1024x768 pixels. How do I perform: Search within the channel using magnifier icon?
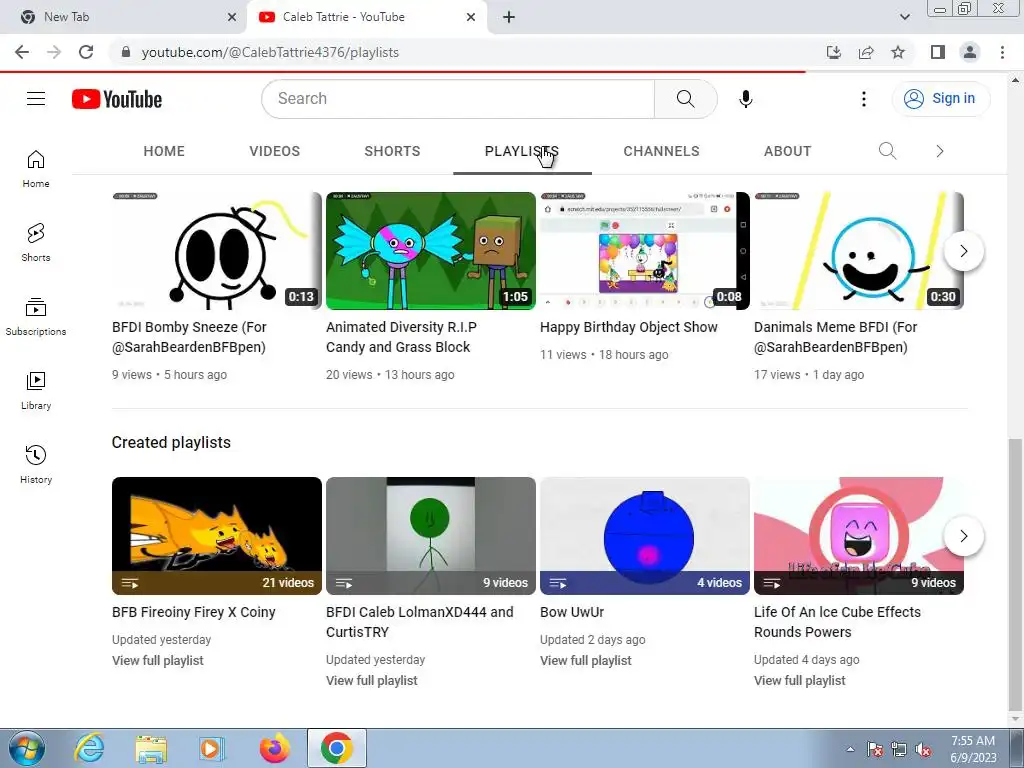[x=887, y=151]
